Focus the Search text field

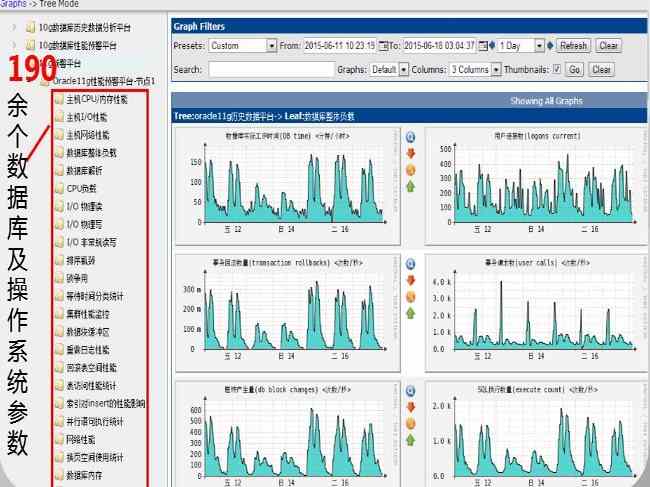(272, 70)
